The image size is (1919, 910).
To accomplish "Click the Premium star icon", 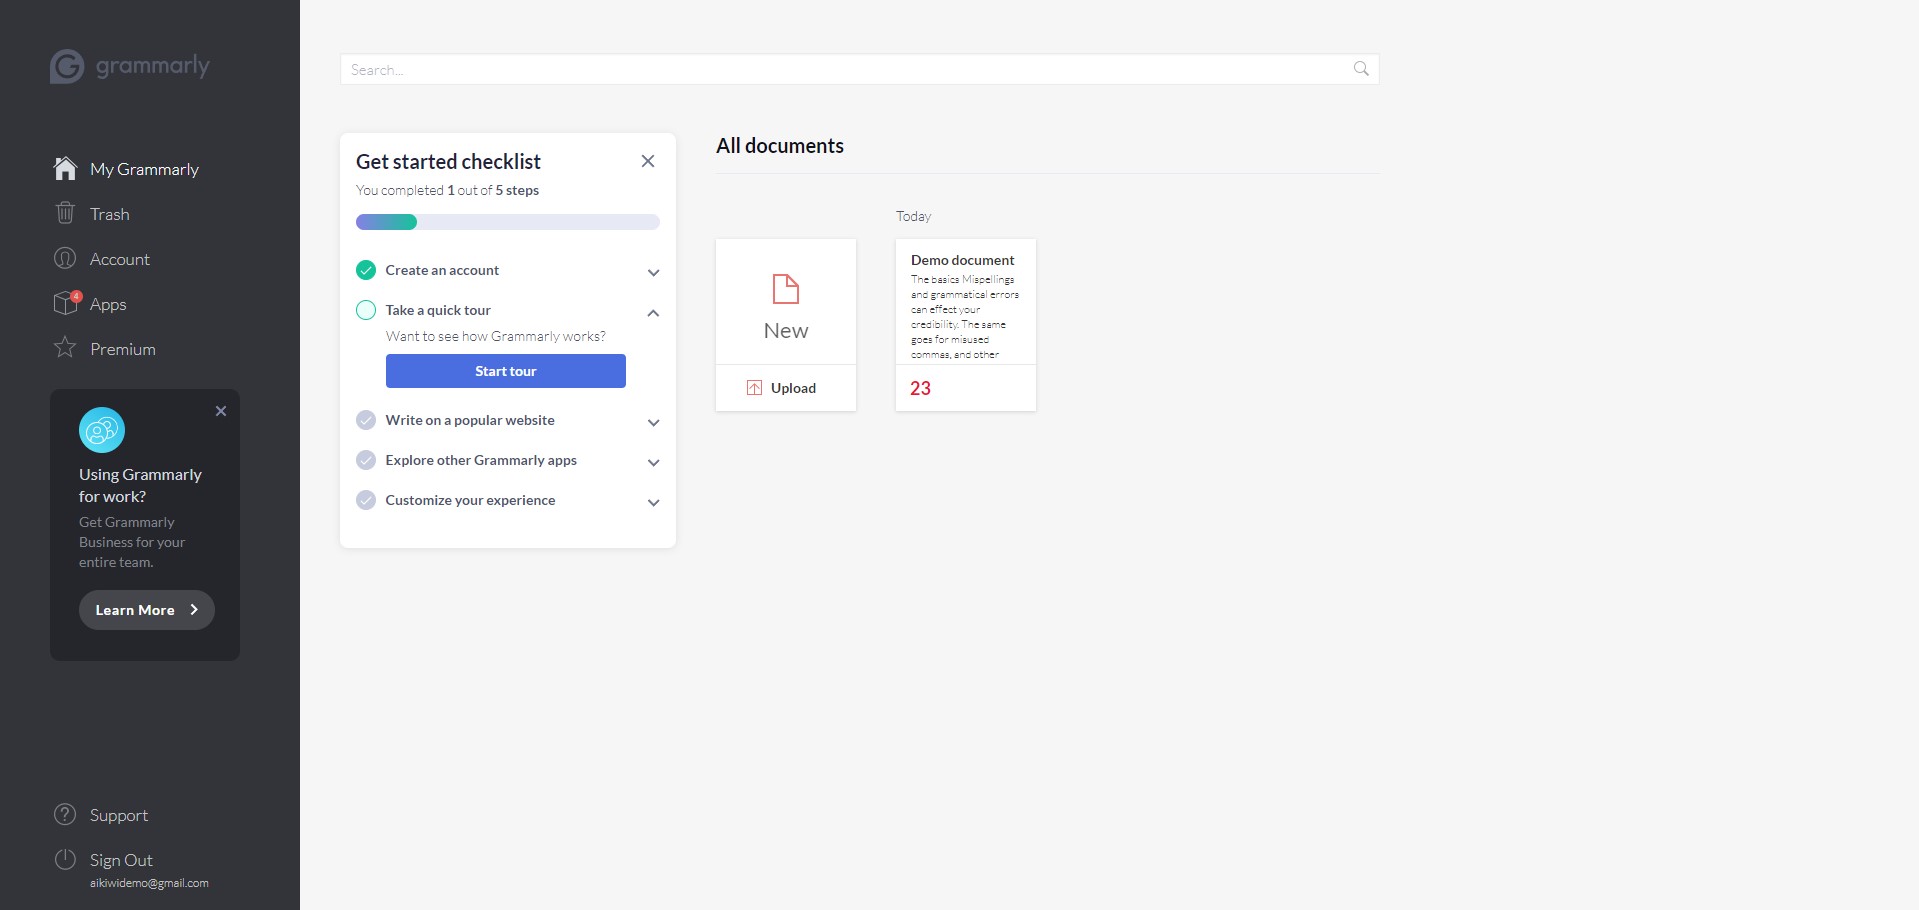I will tap(65, 348).
